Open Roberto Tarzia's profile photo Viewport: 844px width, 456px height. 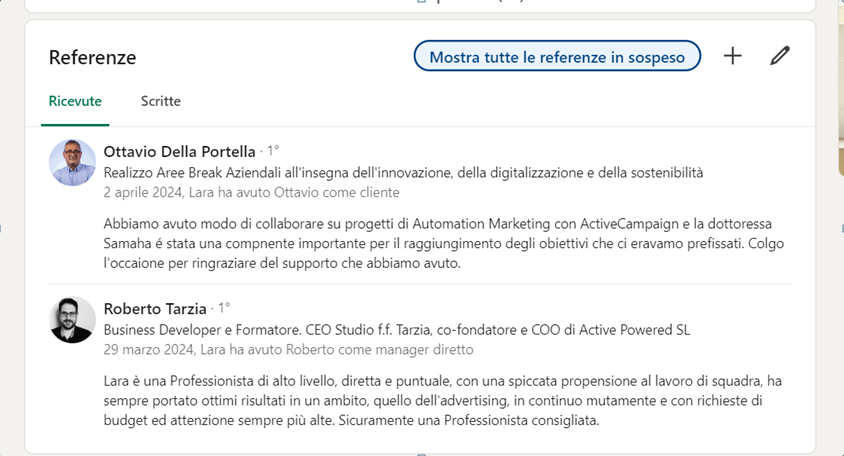(73, 320)
